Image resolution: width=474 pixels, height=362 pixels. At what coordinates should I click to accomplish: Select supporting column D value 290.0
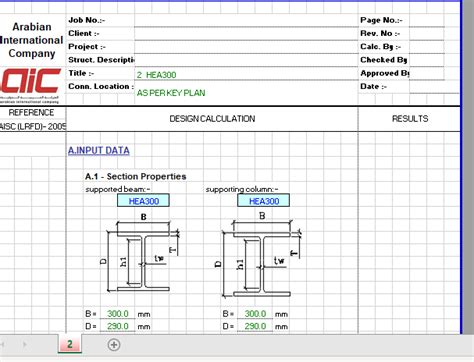click(255, 326)
